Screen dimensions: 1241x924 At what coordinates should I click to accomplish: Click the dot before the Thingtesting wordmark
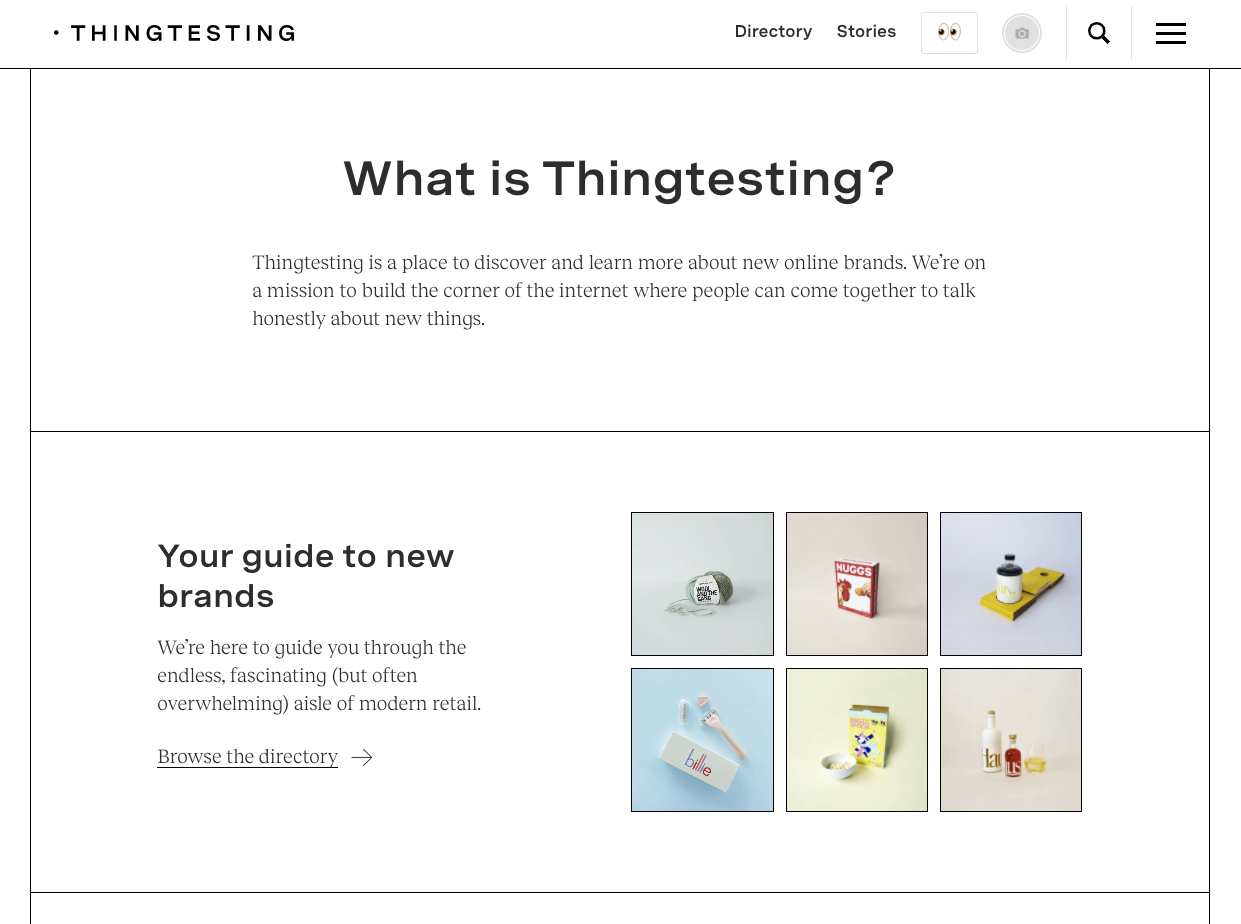pyautogui.click(x=56, y=33)
